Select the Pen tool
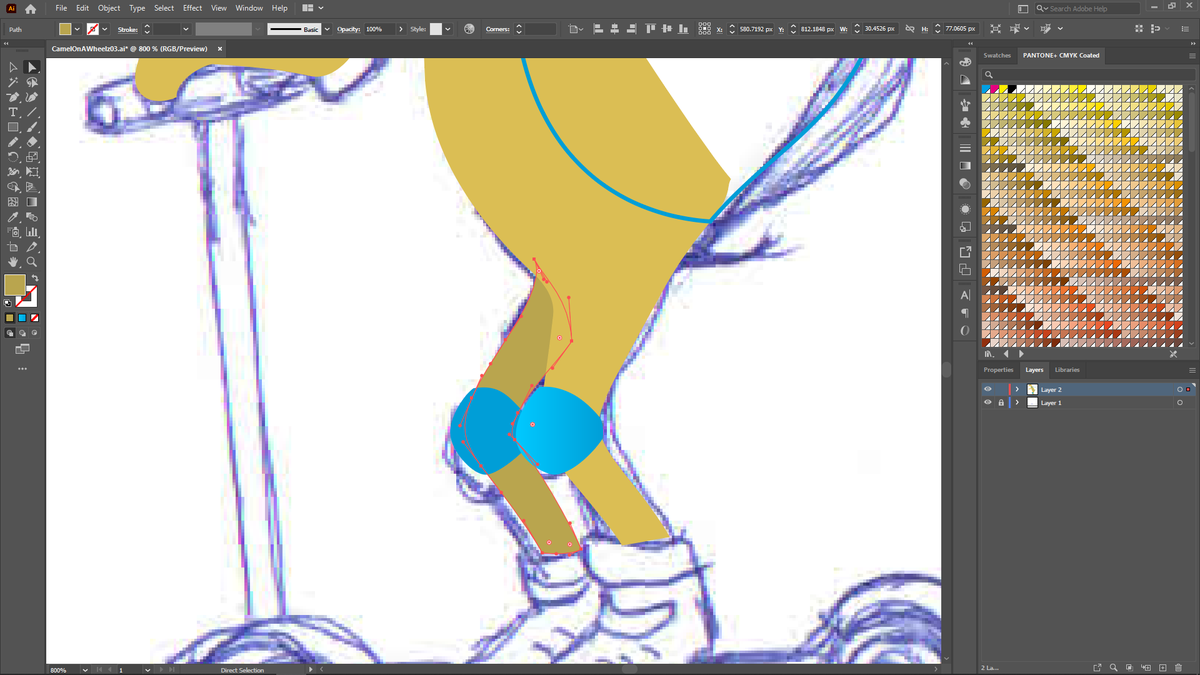This screenshot has height=675, width=1200. pyautogui.click(x=13, y=97)
